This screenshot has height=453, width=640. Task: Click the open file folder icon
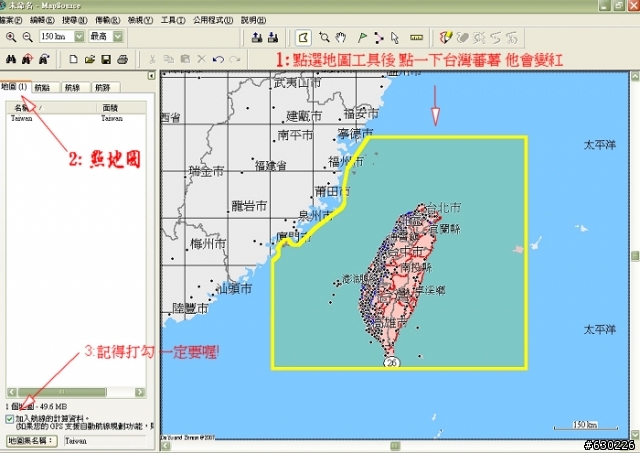pyautogui.click(x=90, y=60)
